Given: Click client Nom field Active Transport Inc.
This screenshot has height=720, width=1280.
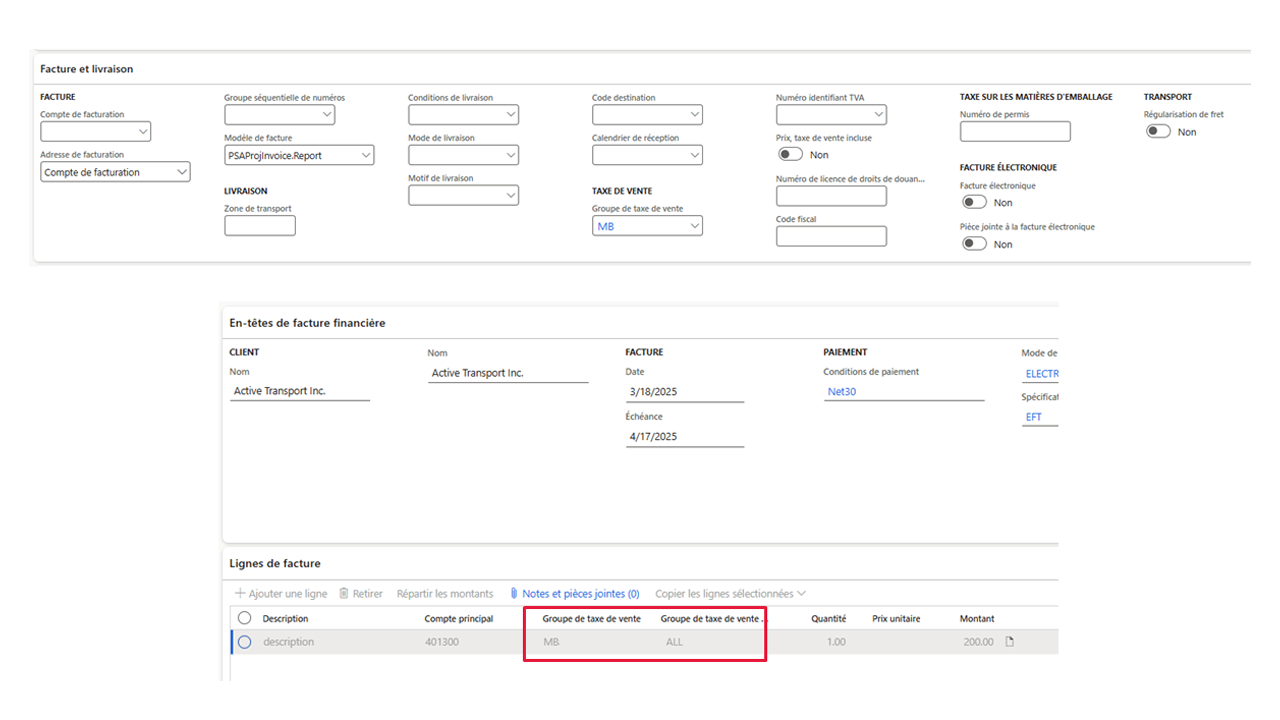Looking at the screenshot, I should pyautogui.click(x=300, y=391).
